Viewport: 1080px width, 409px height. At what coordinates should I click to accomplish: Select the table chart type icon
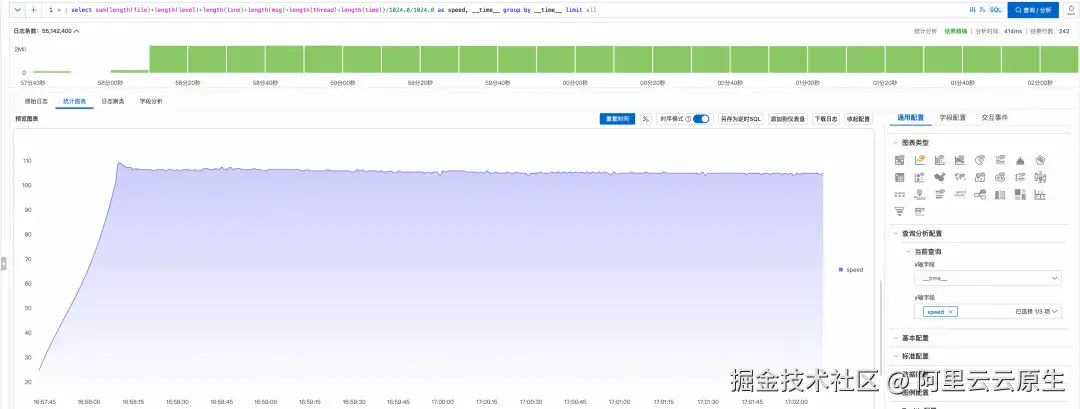coord(900,160)
